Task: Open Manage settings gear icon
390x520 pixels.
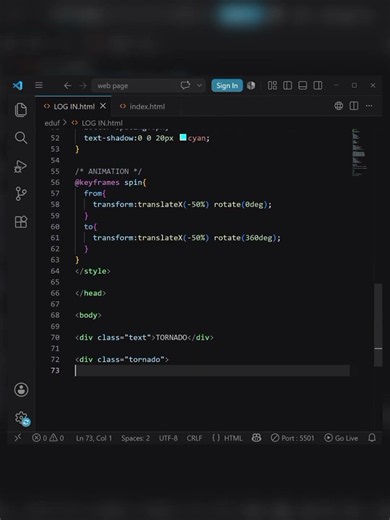Action: pos(22,418)
